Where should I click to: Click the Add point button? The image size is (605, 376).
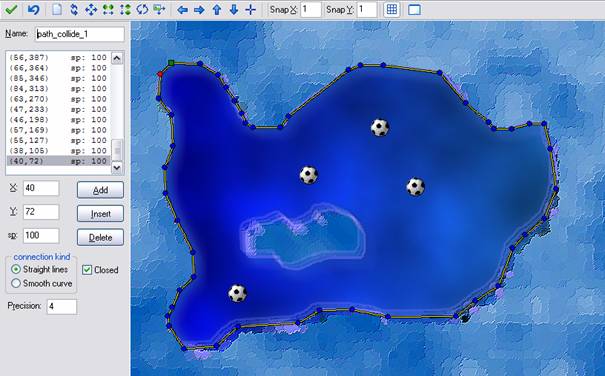click(100, 190)
